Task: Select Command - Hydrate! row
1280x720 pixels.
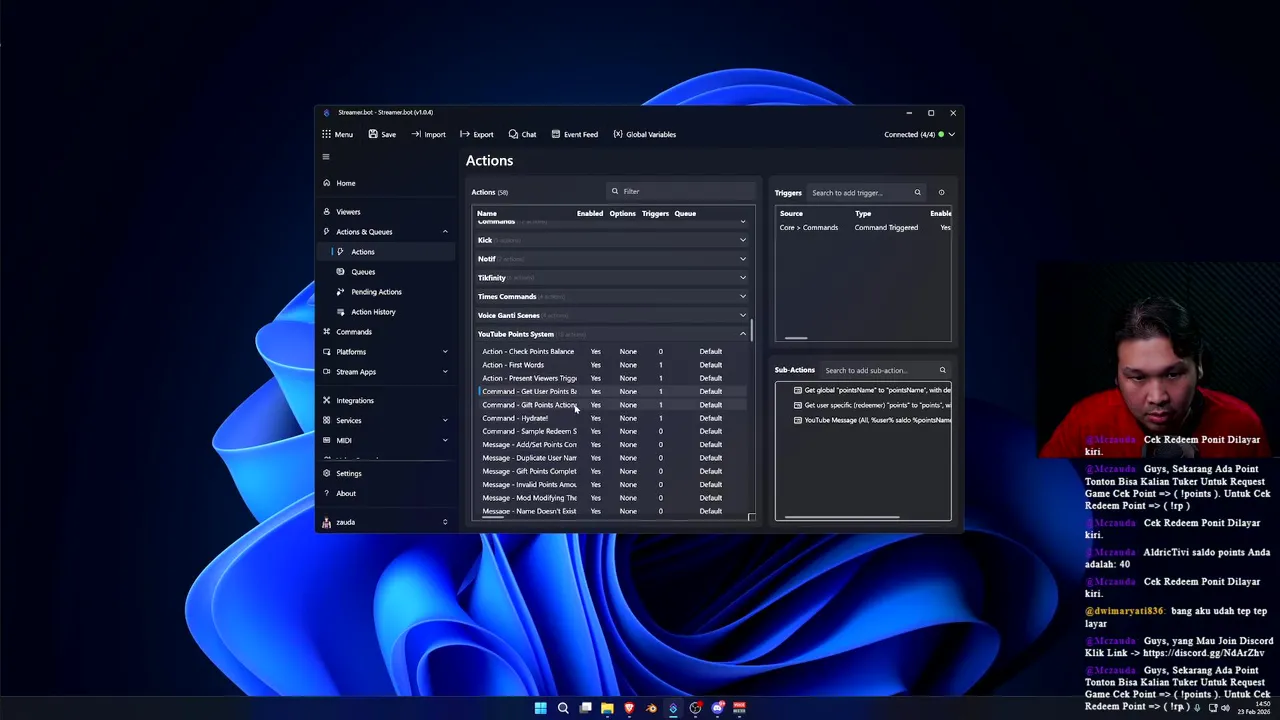Action: pos(612,418)
